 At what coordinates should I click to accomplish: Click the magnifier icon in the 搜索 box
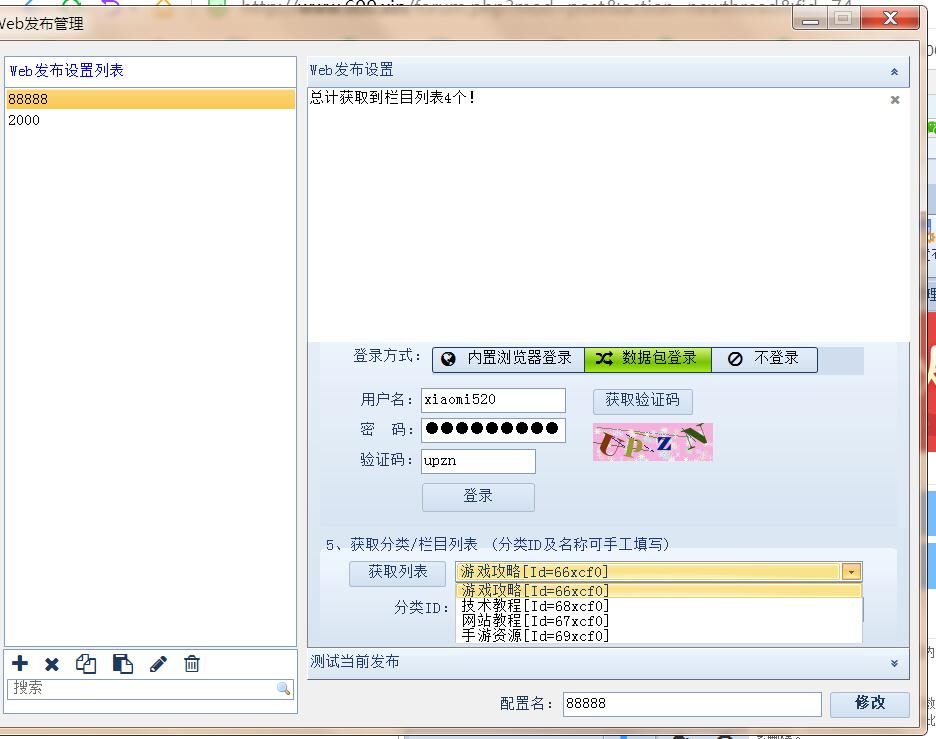point(283,689)
